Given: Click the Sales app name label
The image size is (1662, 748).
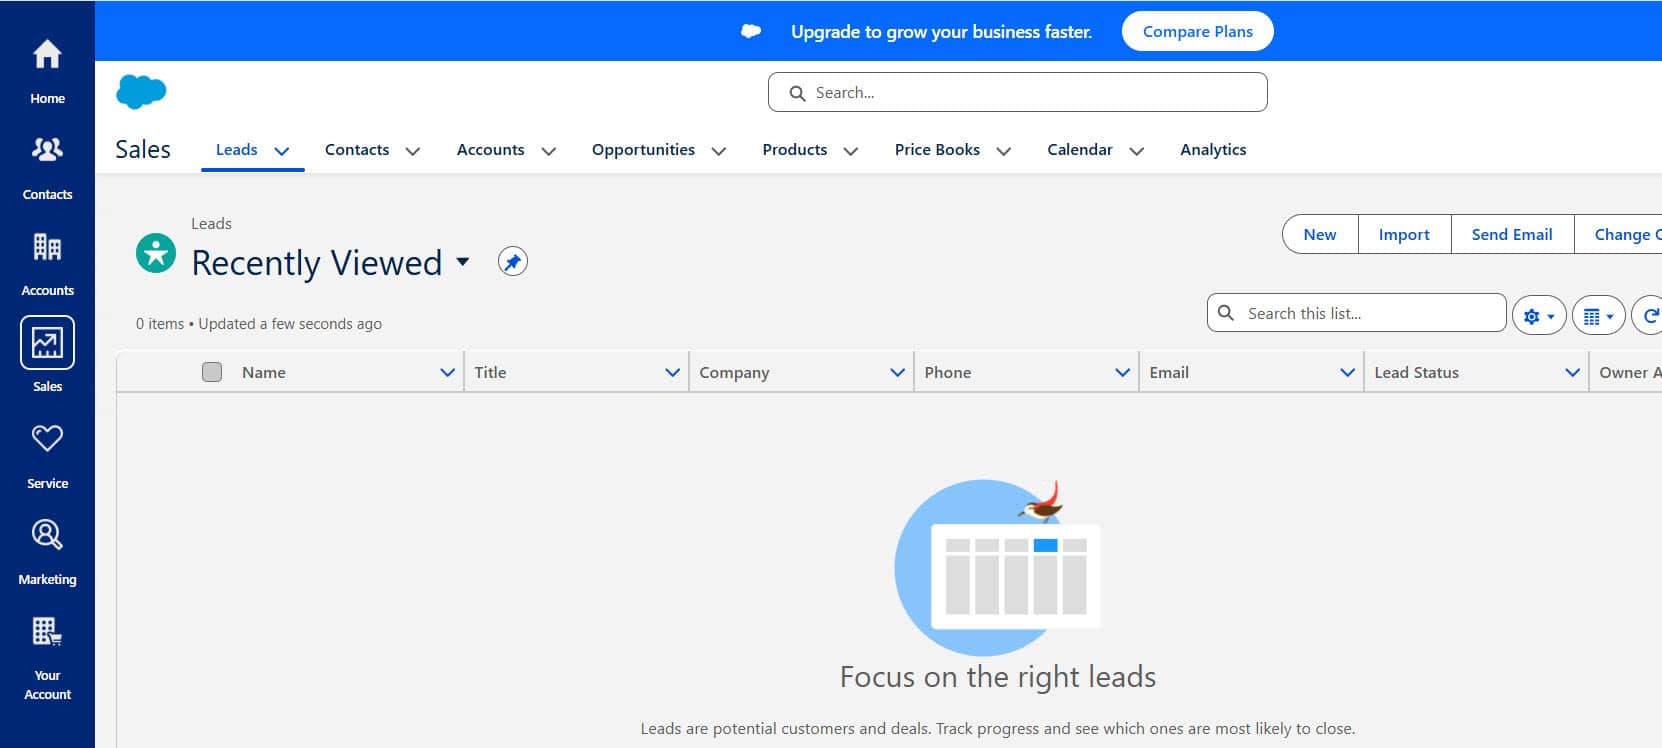Looking at the screenshot, I should click(x=143, y=150).
